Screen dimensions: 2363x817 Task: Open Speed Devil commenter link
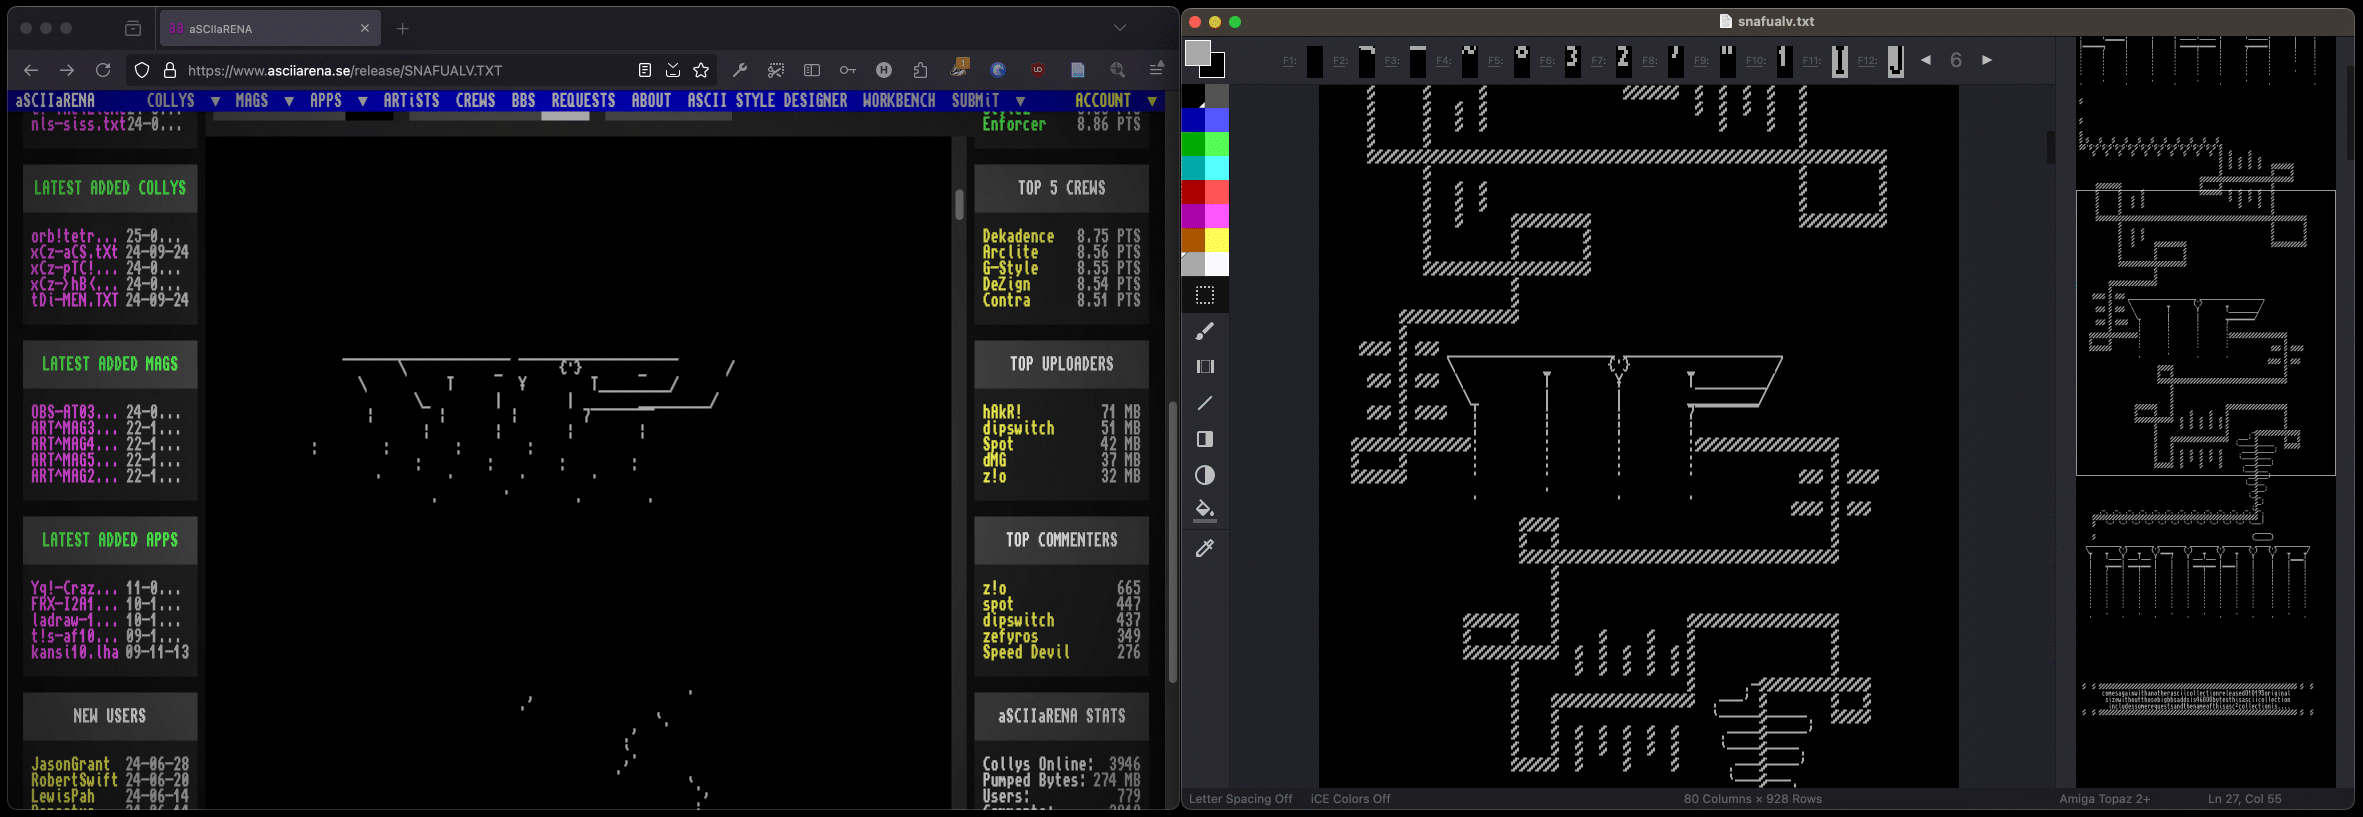click(x=1026, y=652)
